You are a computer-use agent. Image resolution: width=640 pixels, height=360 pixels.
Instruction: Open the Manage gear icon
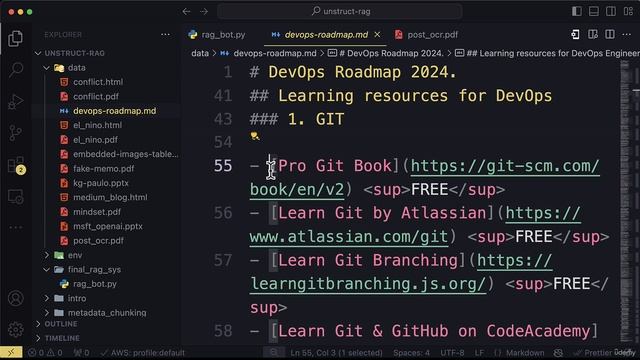coord(16,329)
